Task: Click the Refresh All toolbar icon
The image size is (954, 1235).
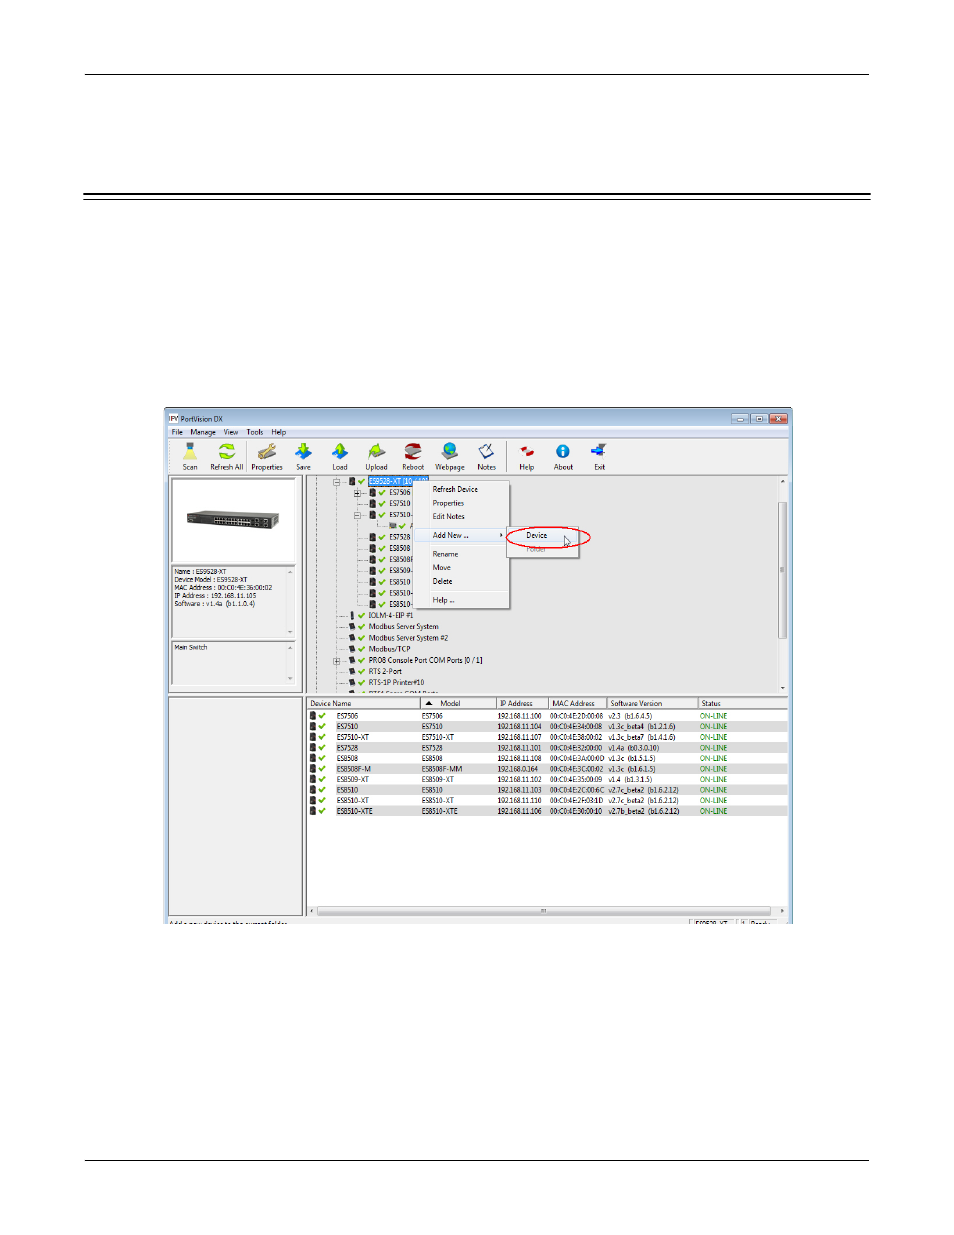Action: [x=227, y=457]
